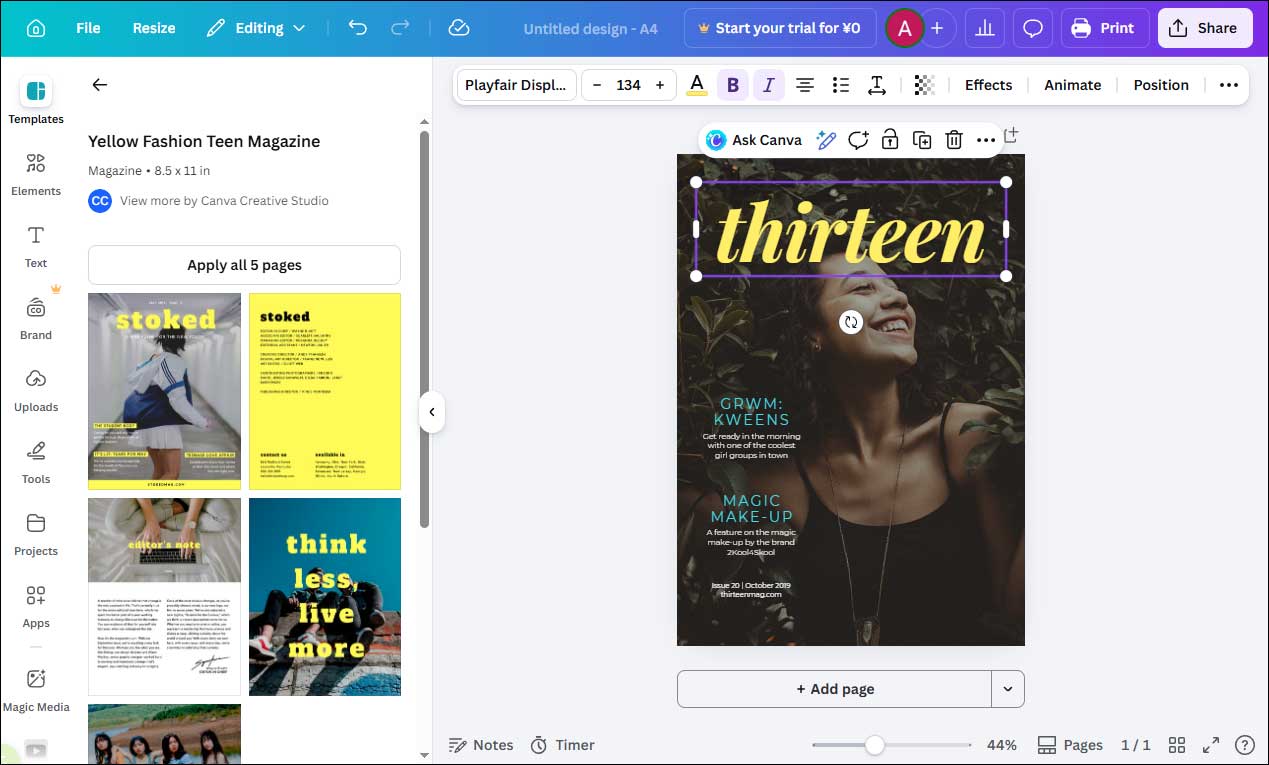1269x765 pixels.
Task: Open the Elements panel
Action: coord(36,175)
